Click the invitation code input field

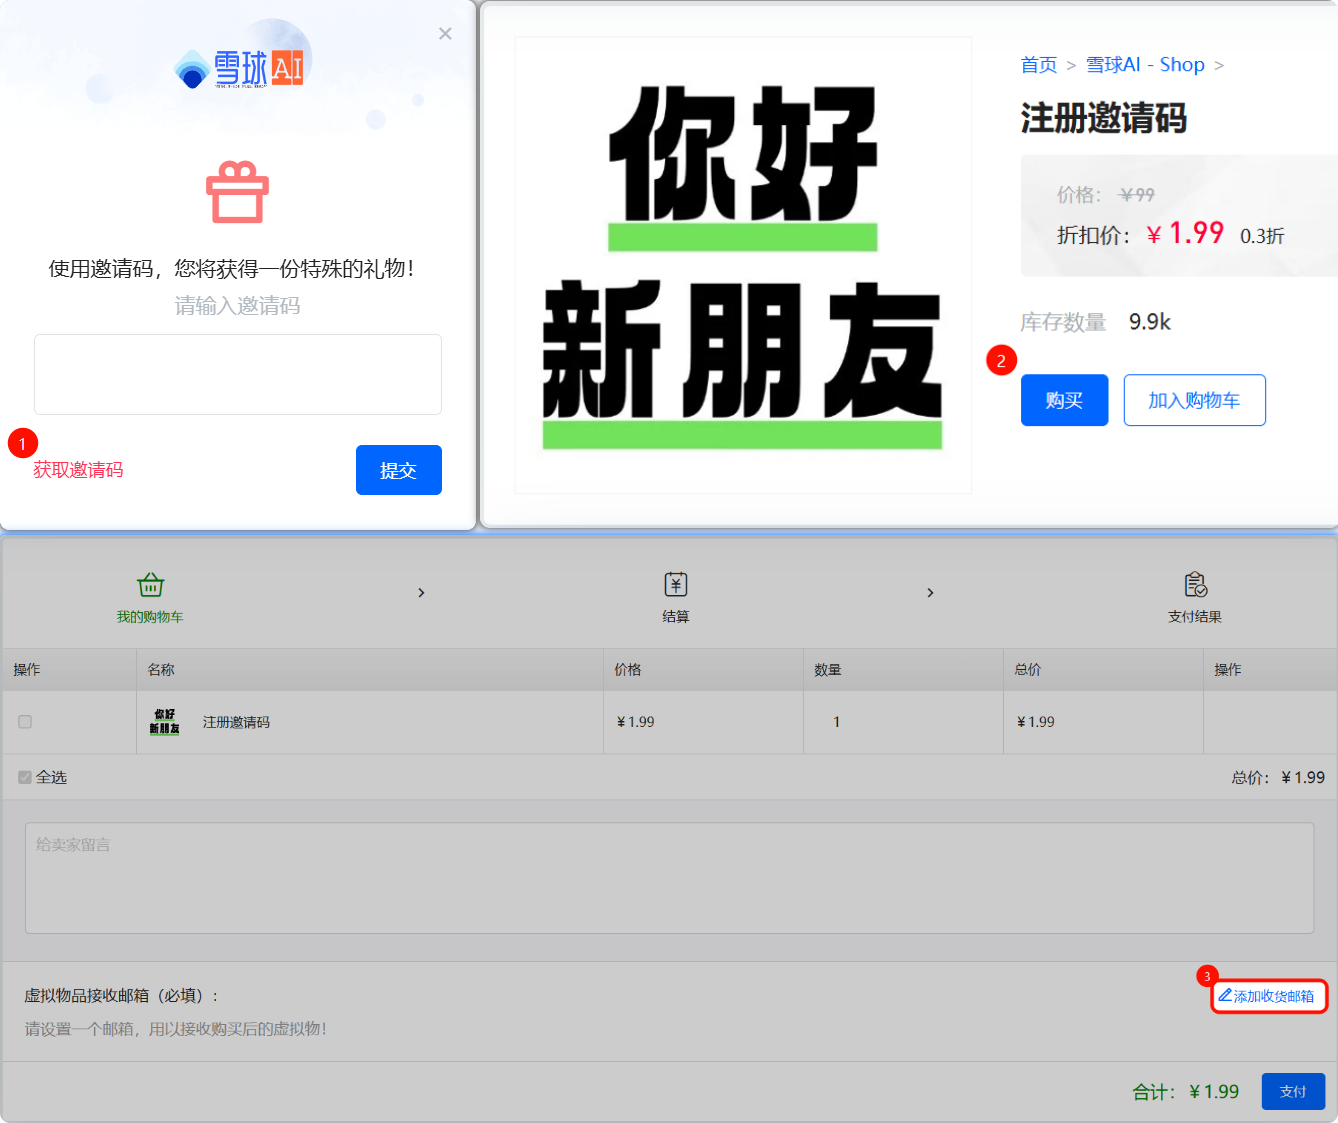tap(237, 374)
